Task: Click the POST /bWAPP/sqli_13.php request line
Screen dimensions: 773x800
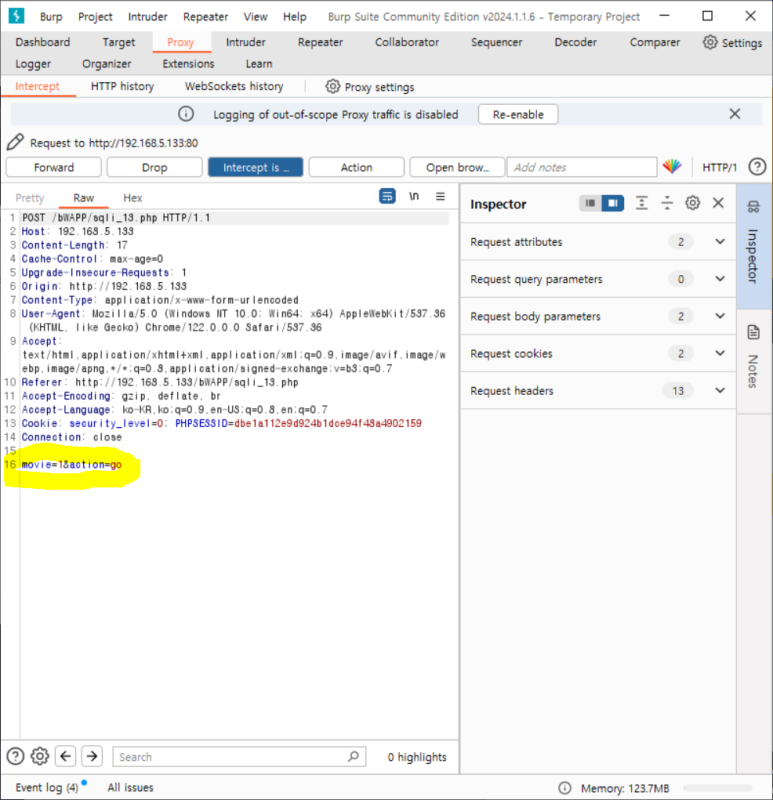Action: point(116,218)
